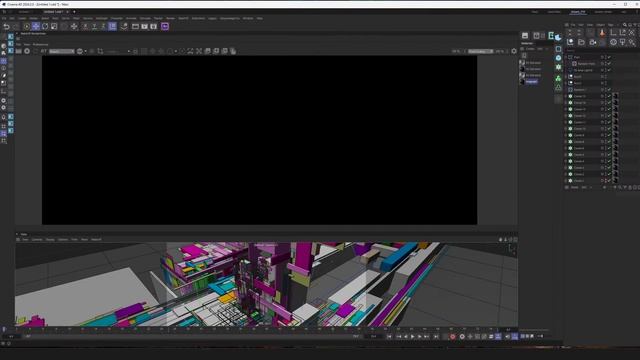This screenshot has width=640, height=360.
Task: Toggle X axis lock
Action: pos(85,27)
